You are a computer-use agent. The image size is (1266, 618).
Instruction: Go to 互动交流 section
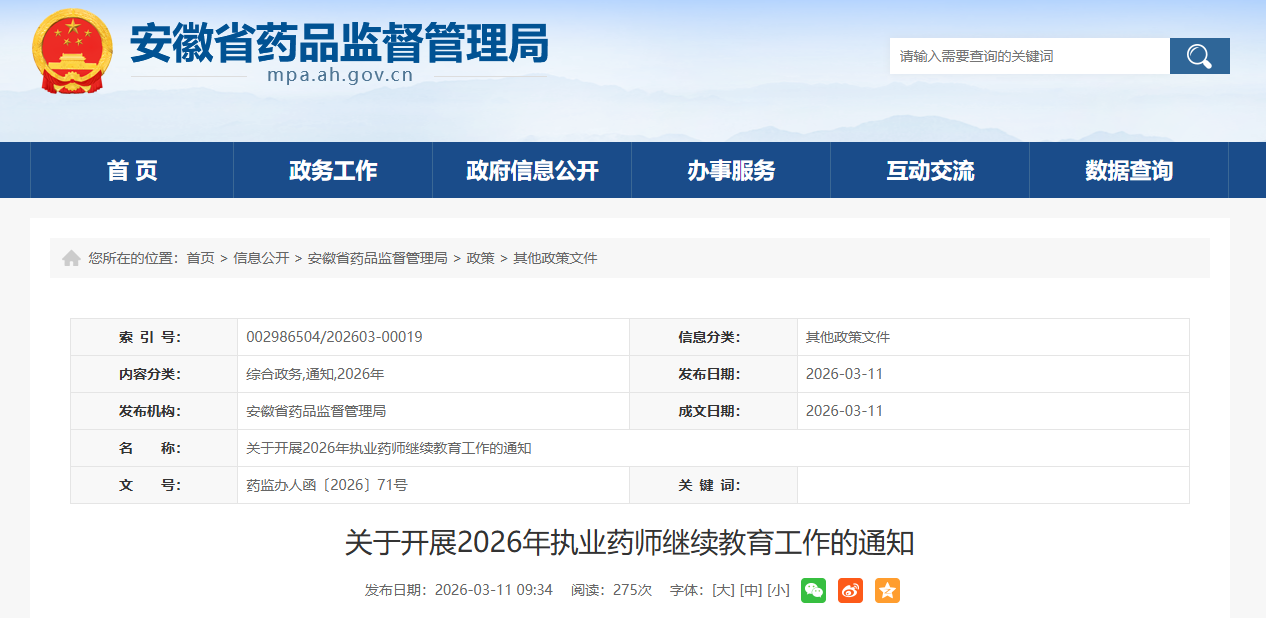930,171
